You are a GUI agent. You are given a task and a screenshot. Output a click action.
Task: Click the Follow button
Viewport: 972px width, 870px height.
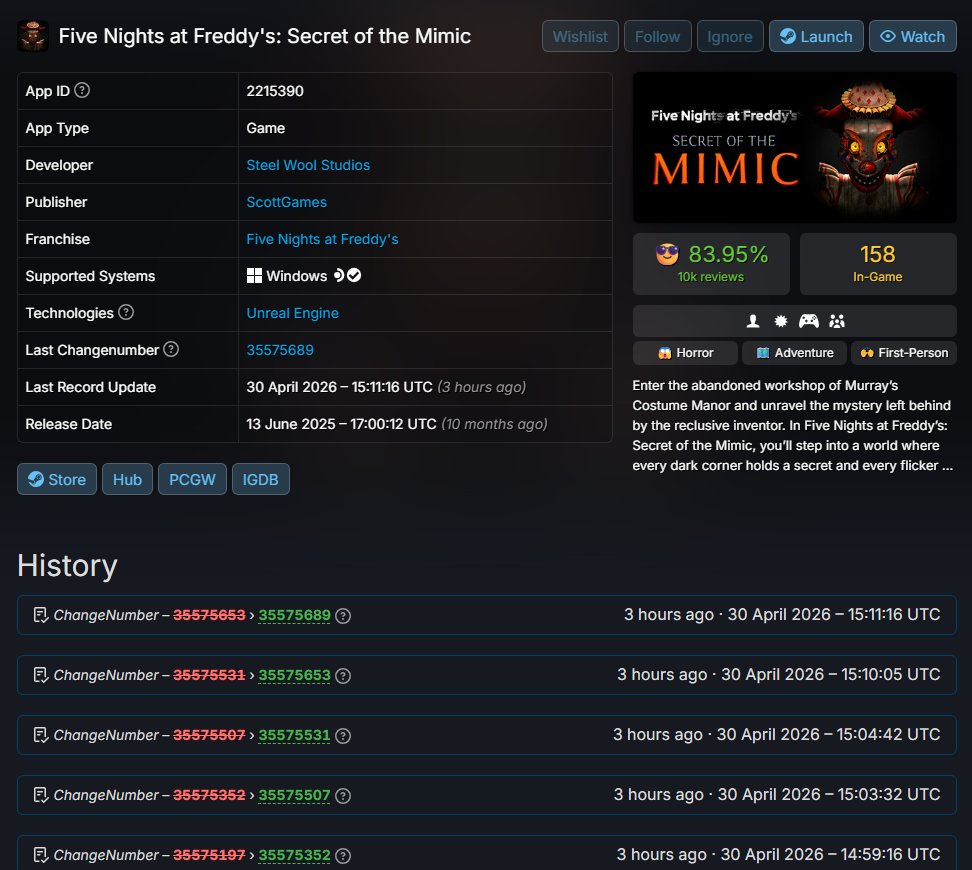click(658, 37)
